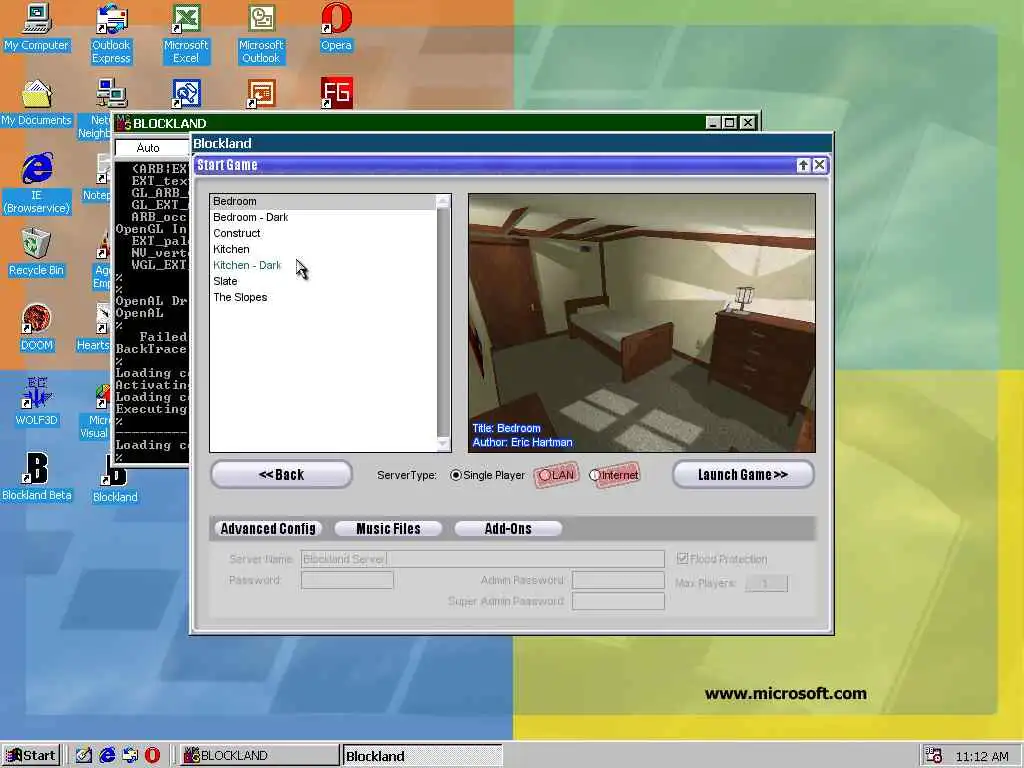The image size is (1024, 768).
Task: Click the Admin Password field
Action: (618, 580)
